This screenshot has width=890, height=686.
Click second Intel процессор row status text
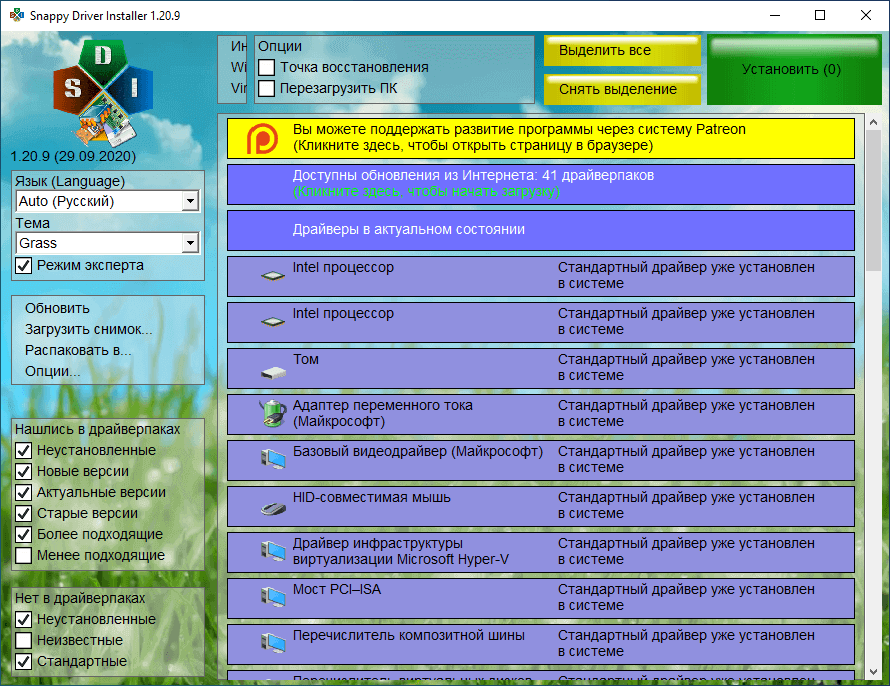pyautogui.click(x=686, y=322)
